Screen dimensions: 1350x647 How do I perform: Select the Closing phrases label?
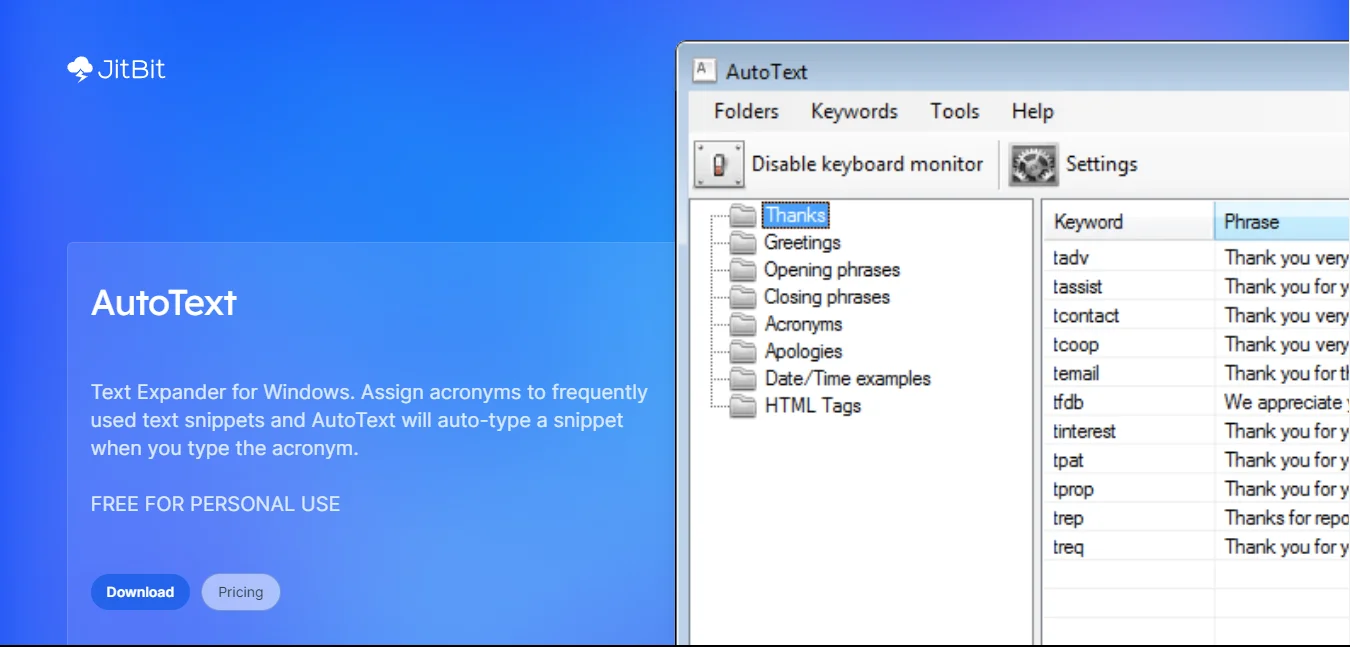point(826,297)
